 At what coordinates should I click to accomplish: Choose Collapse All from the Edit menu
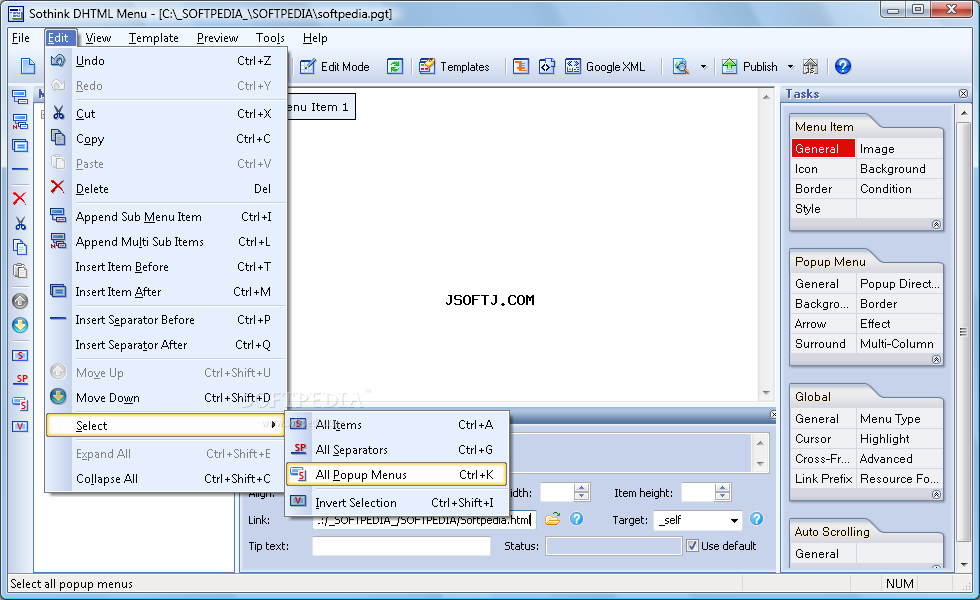166,479
